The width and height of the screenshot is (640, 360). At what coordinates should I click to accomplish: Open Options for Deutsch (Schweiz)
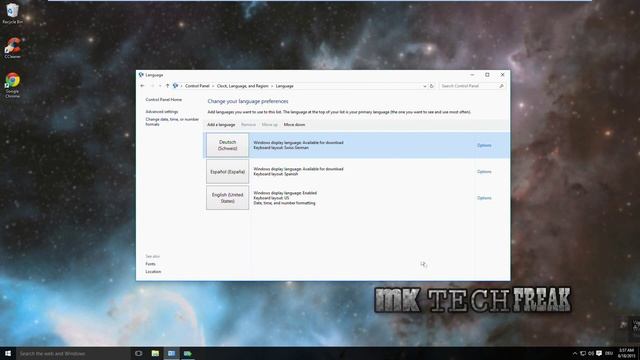(484, 145)
